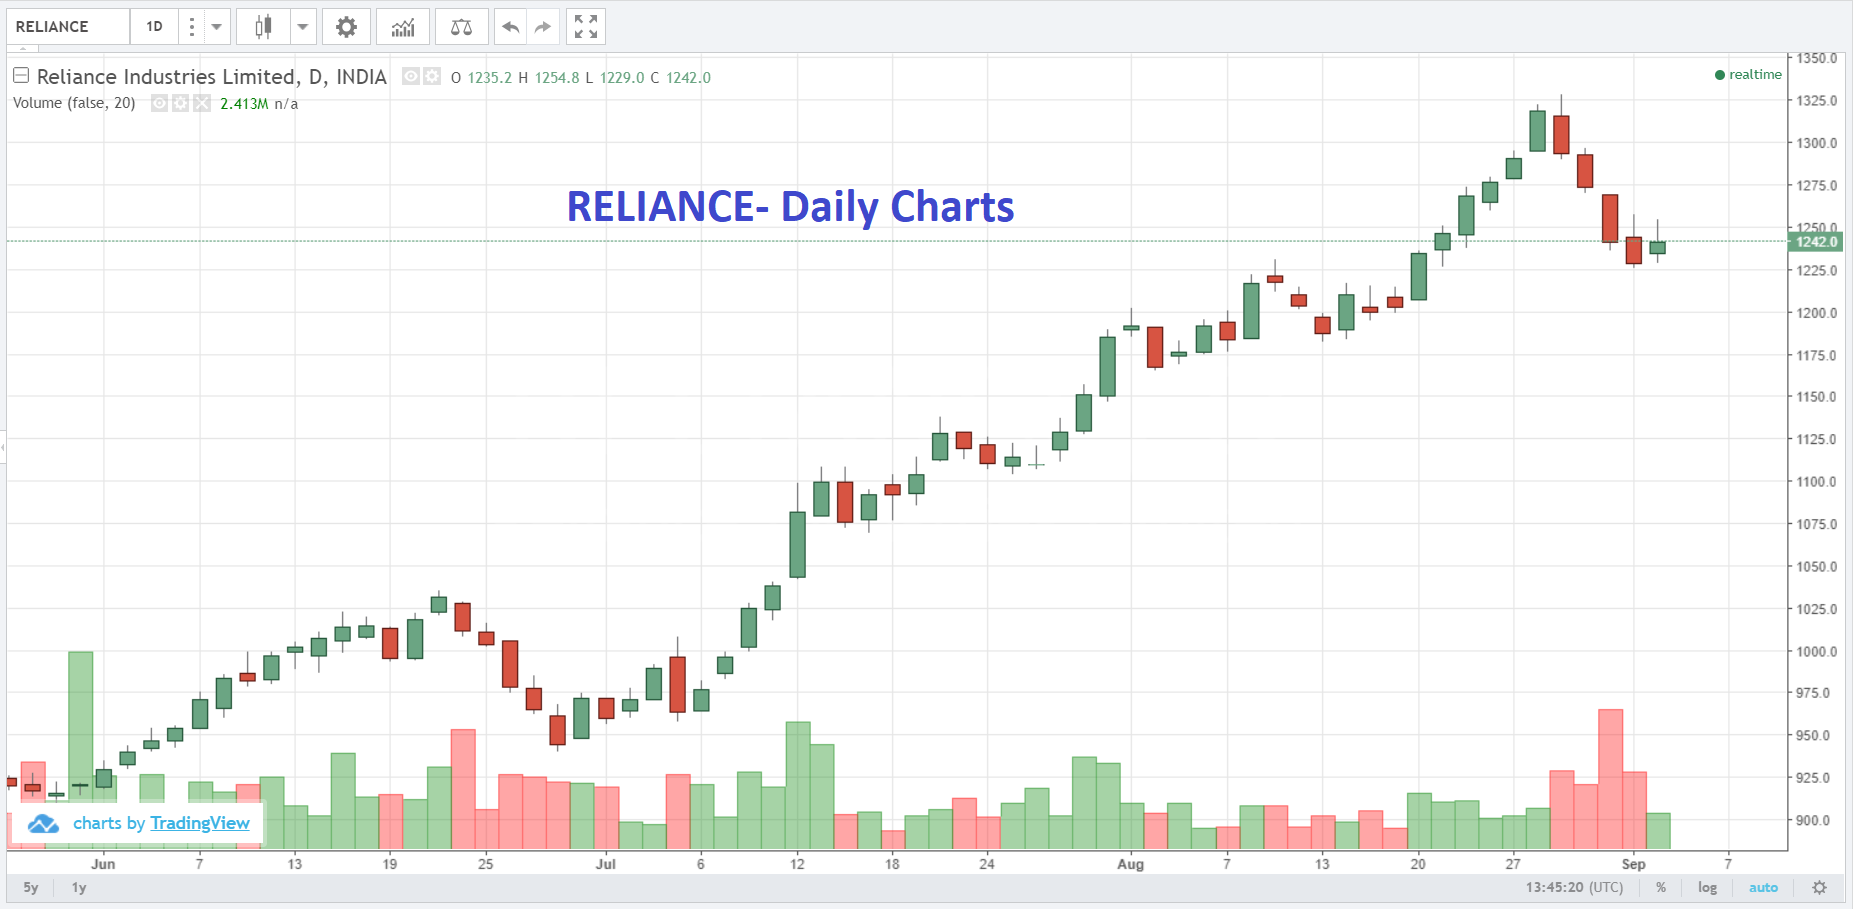Expand the interval dropdown arrow
Screen dimensions: 1853x909
coord(216,27)
